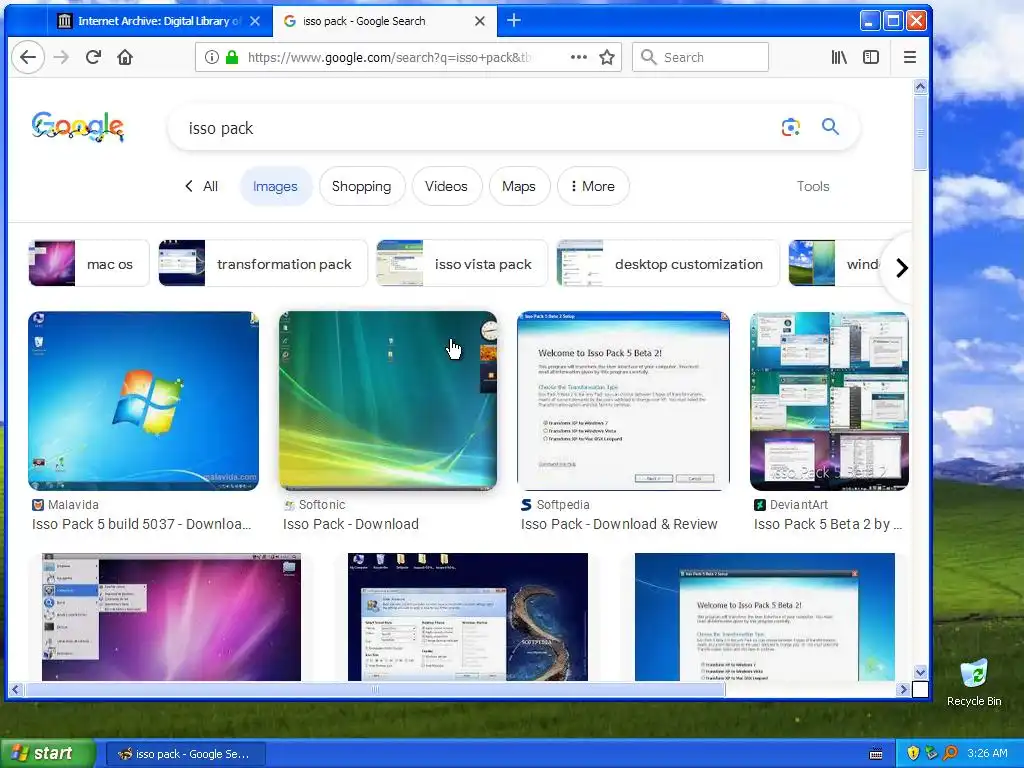Click the Softpedia source label

[x=563, y=504]
